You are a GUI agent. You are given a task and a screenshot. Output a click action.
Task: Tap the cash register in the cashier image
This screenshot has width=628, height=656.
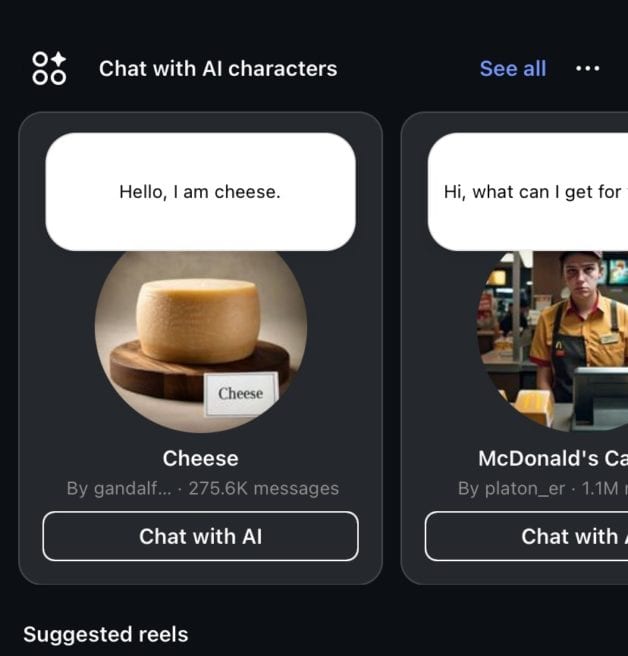(601, 397)
